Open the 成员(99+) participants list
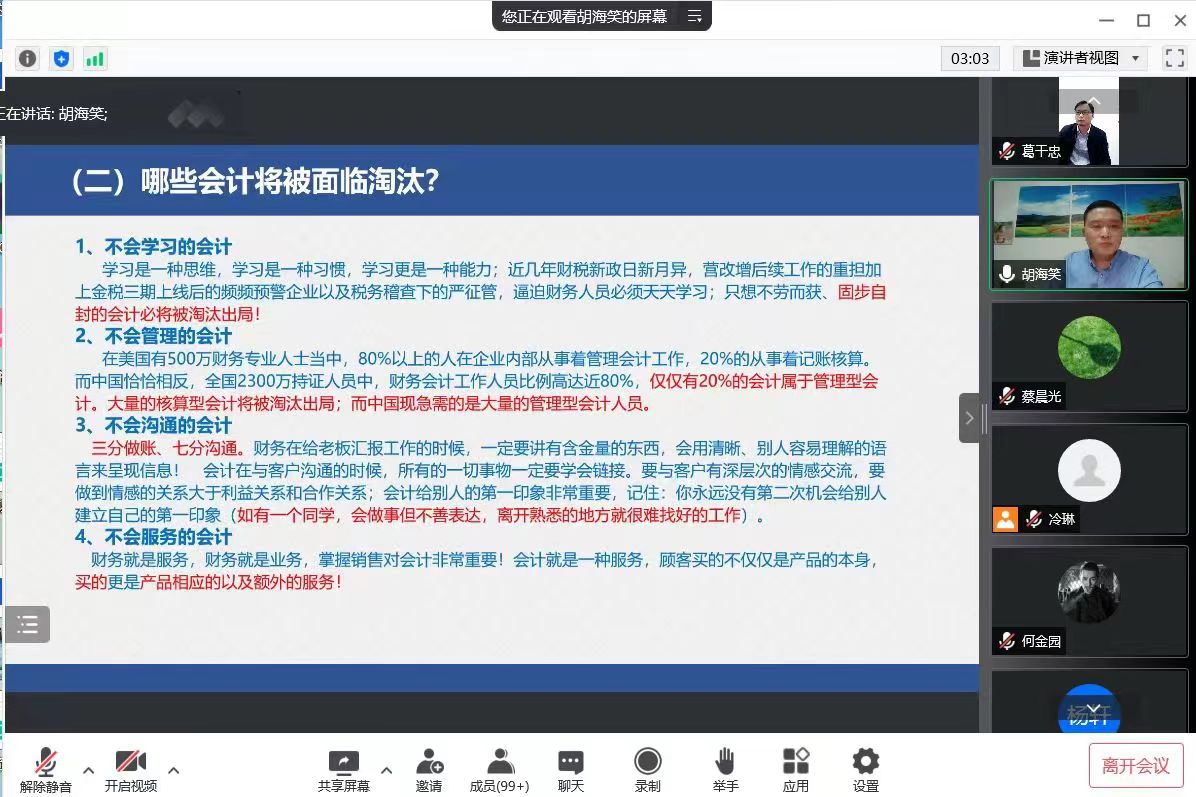The width and height of the screenshot is (1196, 797). 499,769
